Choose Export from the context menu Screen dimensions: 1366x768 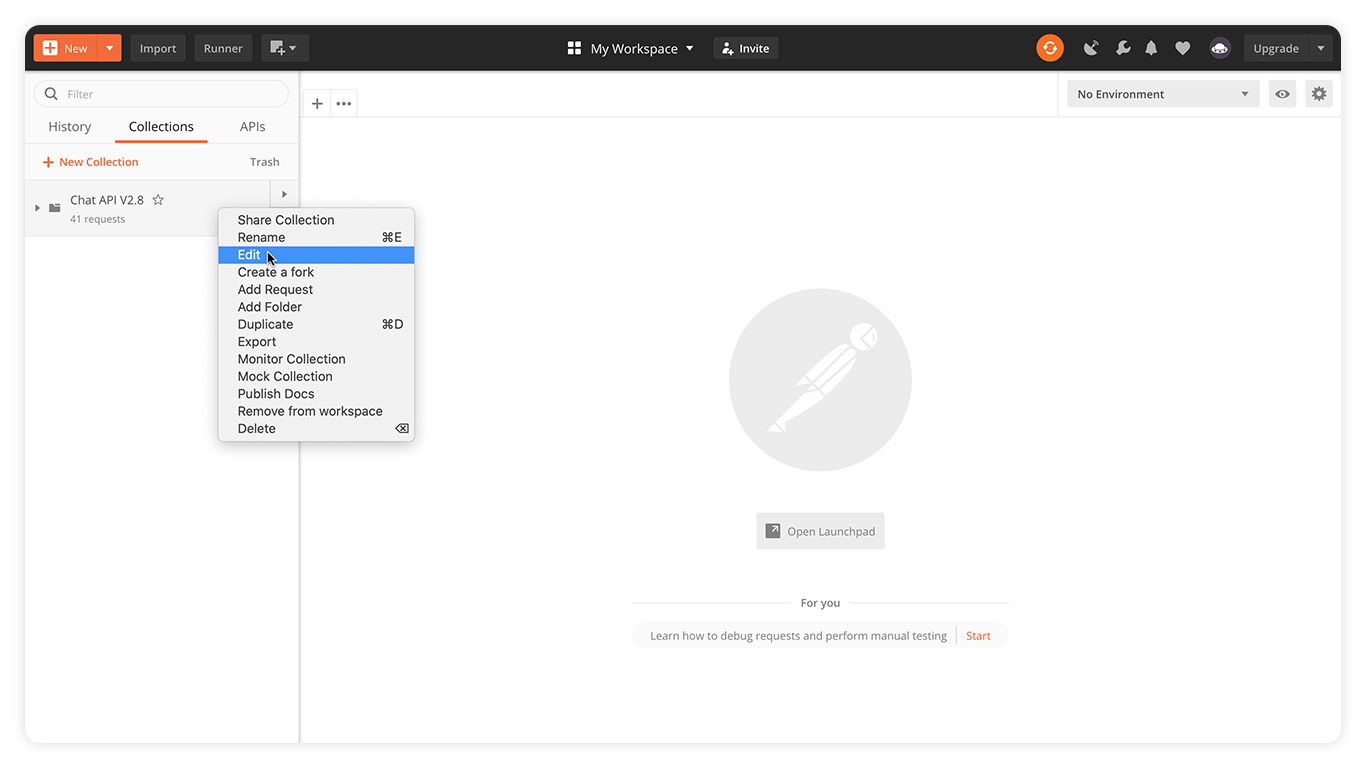pyautogui.click(x=316, y=342)
